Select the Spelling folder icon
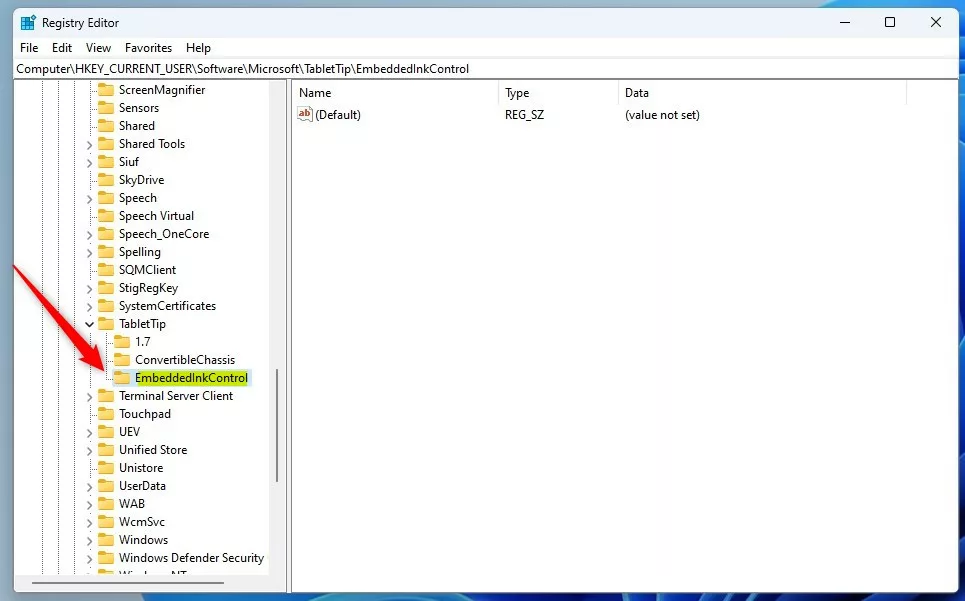965x601 pixels. point(106,252)
